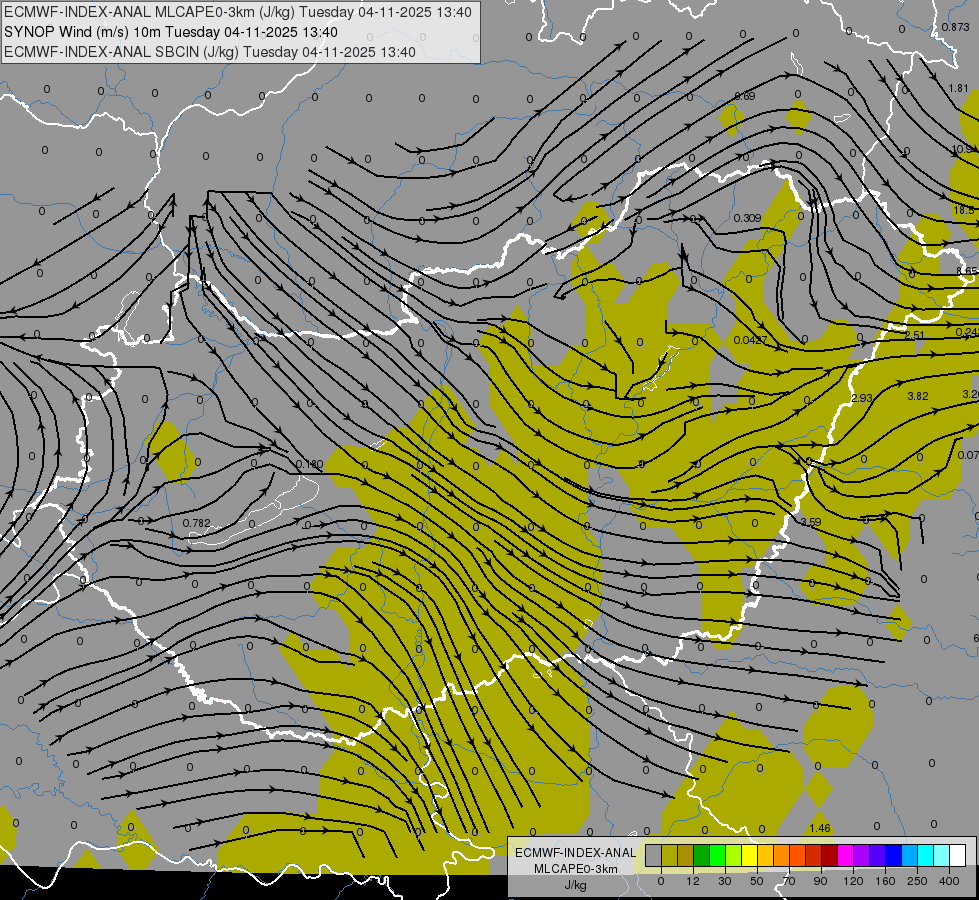Click the map value 8.65

click(x=967, y=271)
